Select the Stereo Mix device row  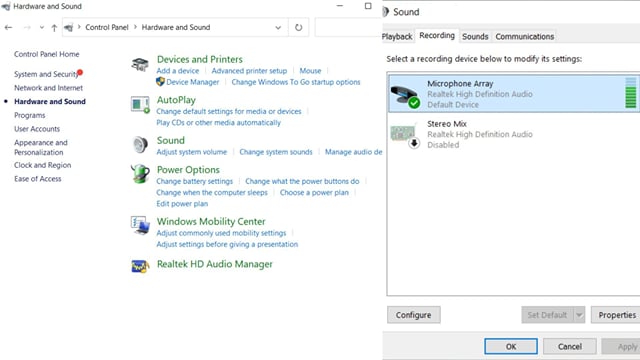(514, 134)
